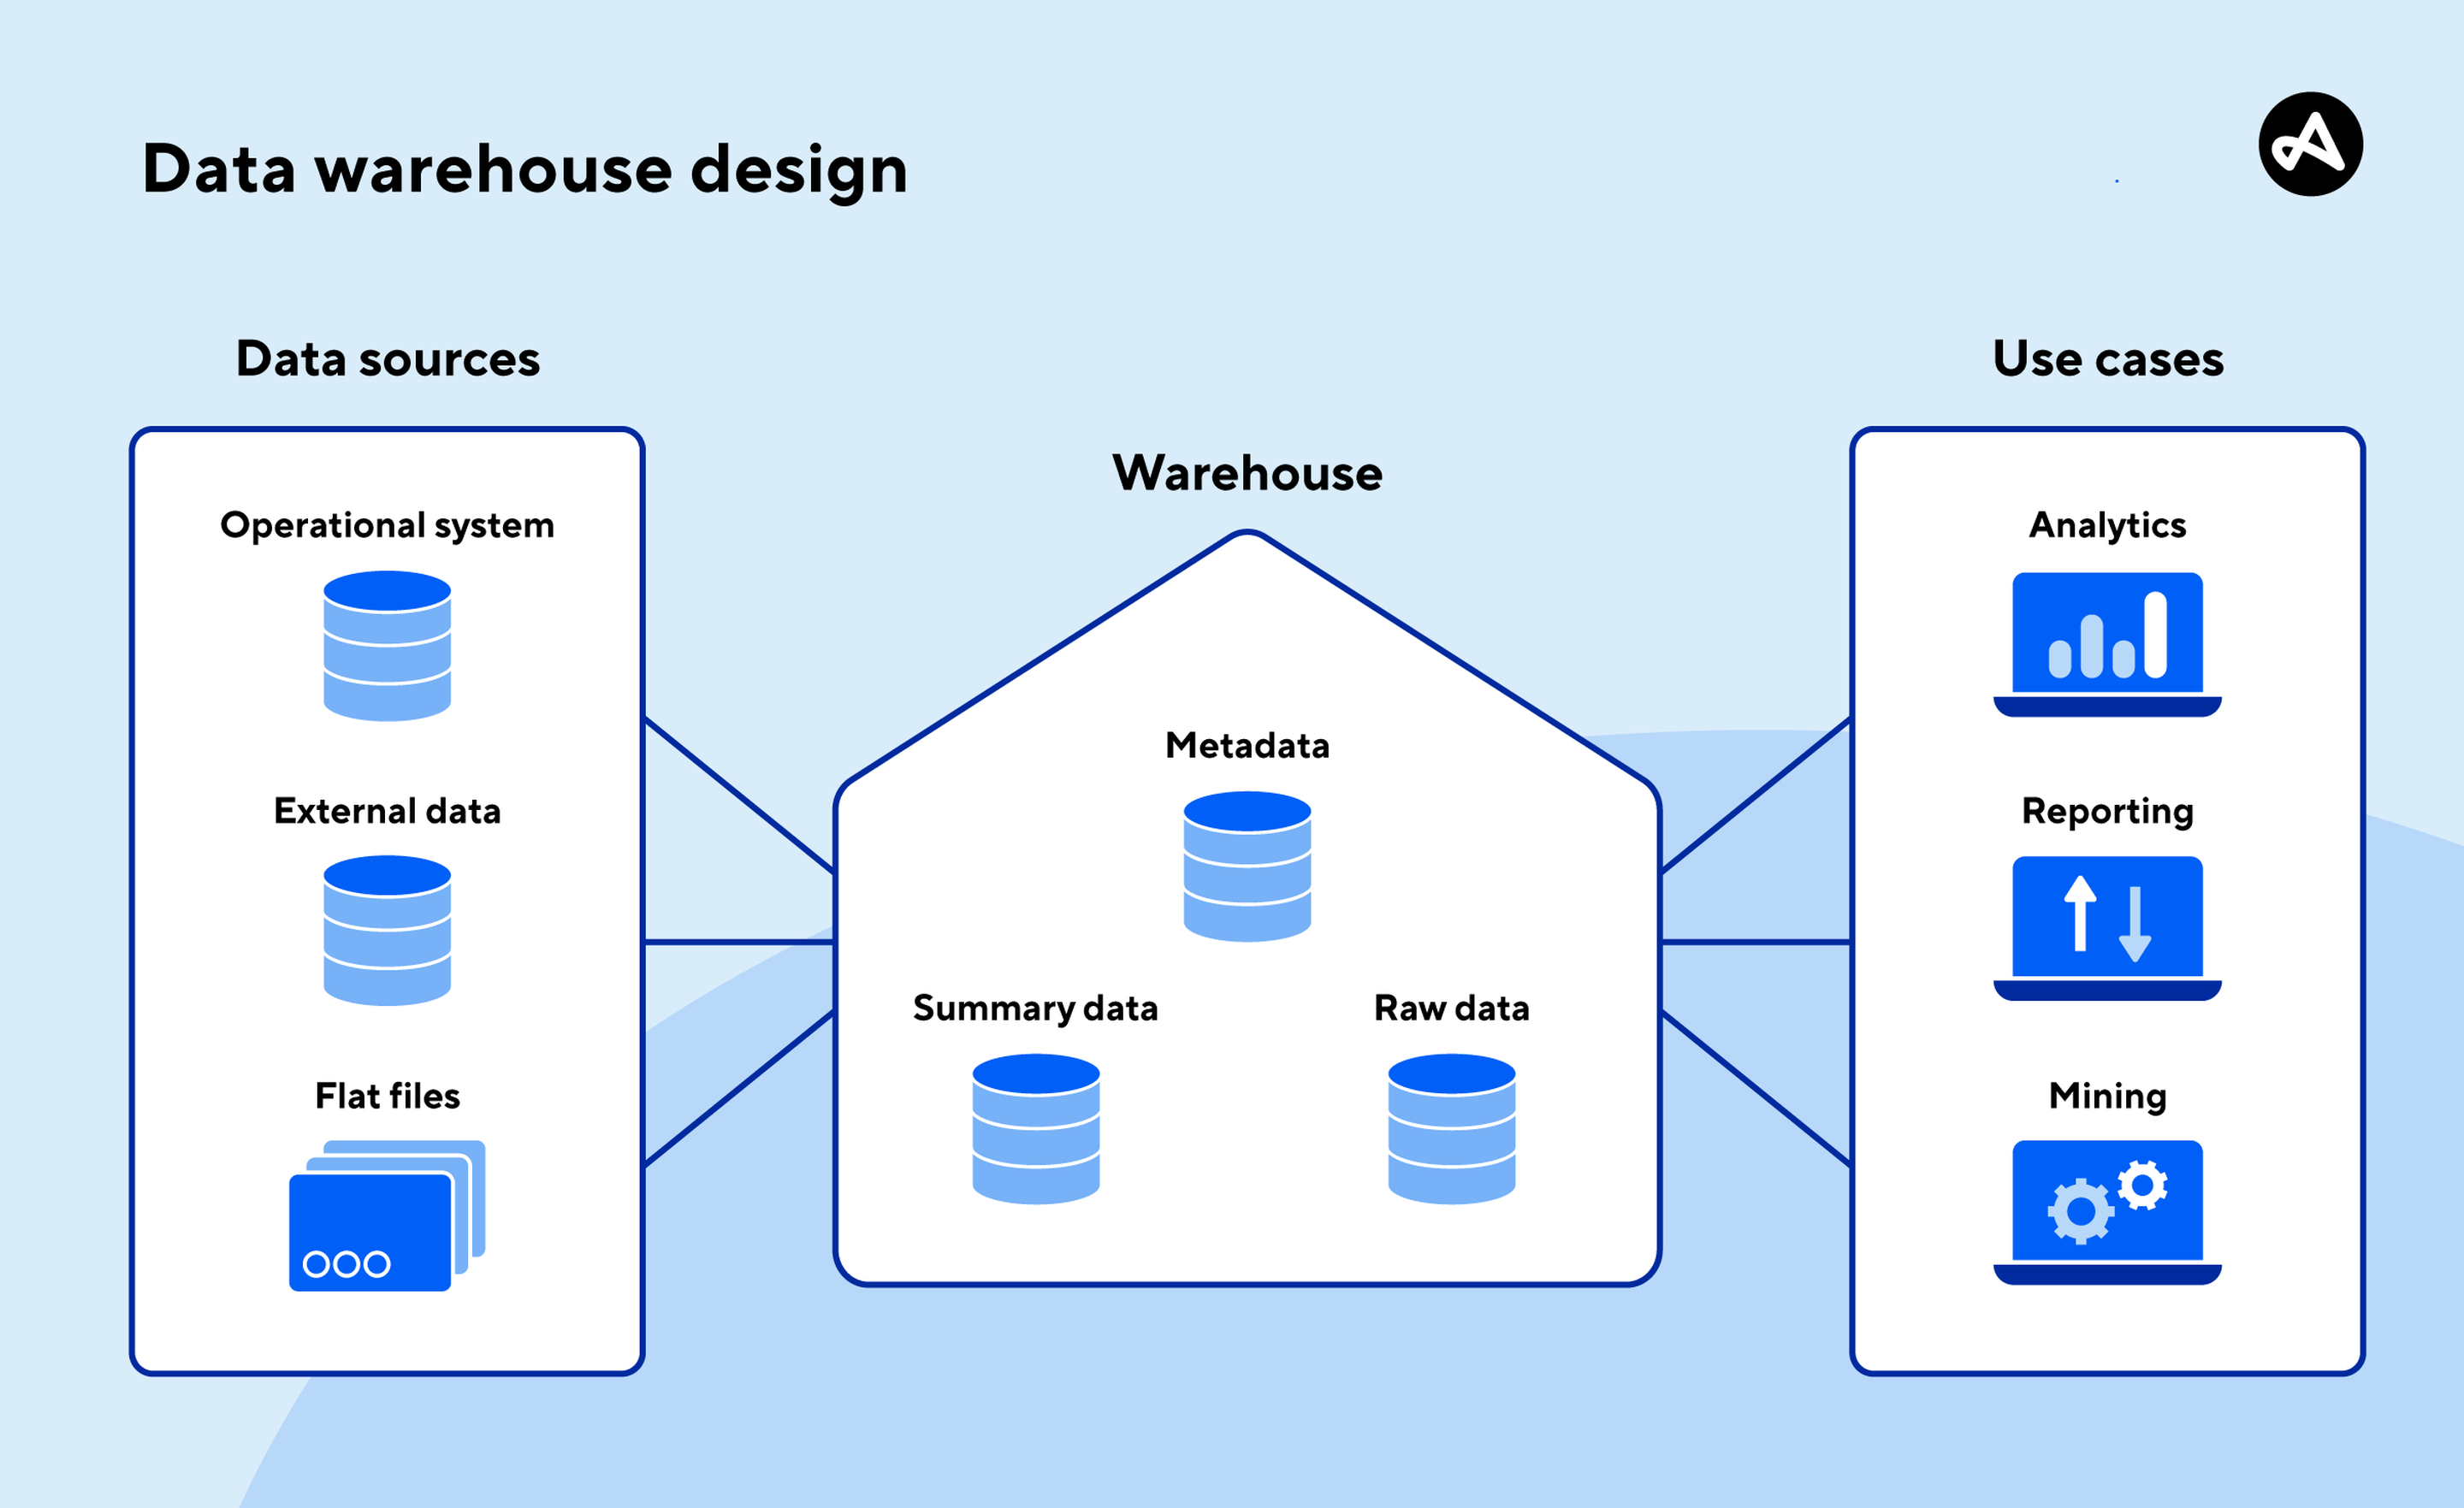The image size is (2464, 1508).
Task: Select the Flat files label text
Action: [387, 1096]
